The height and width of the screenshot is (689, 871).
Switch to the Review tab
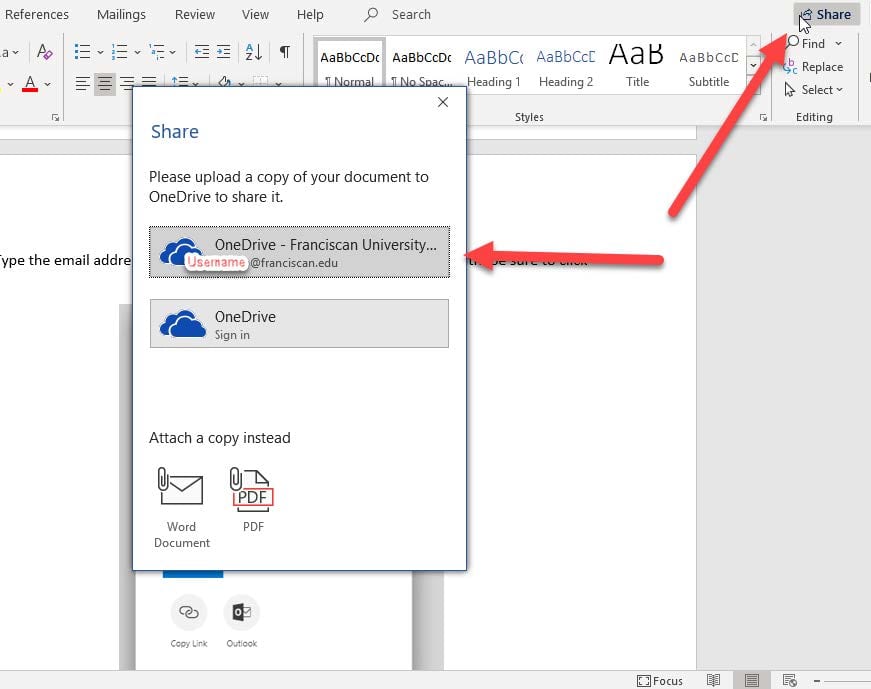[194, 14]
